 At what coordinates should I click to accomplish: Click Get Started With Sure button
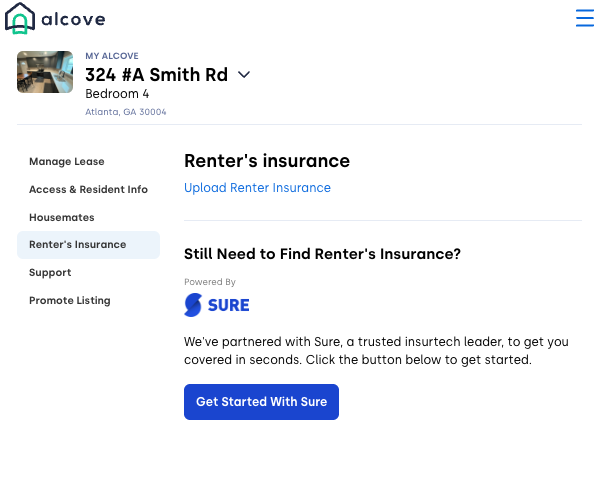coord(262,402)
